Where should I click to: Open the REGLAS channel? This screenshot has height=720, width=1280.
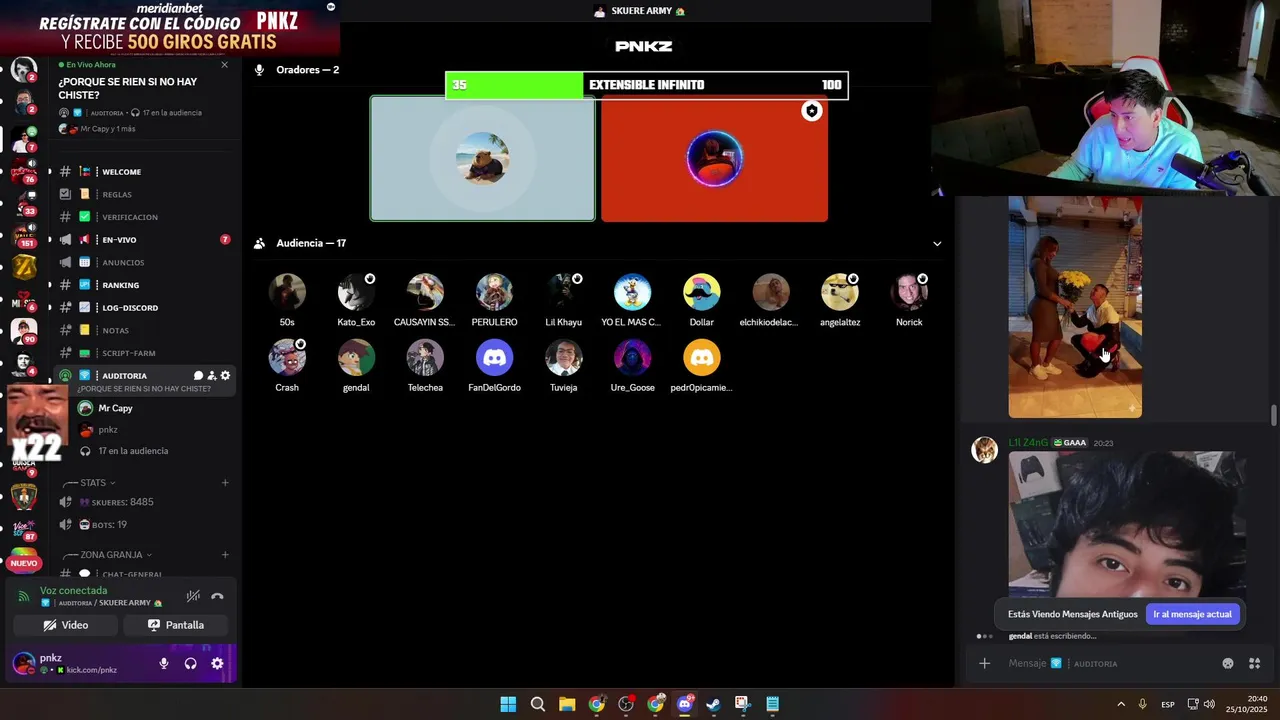(x=144, y=194)
